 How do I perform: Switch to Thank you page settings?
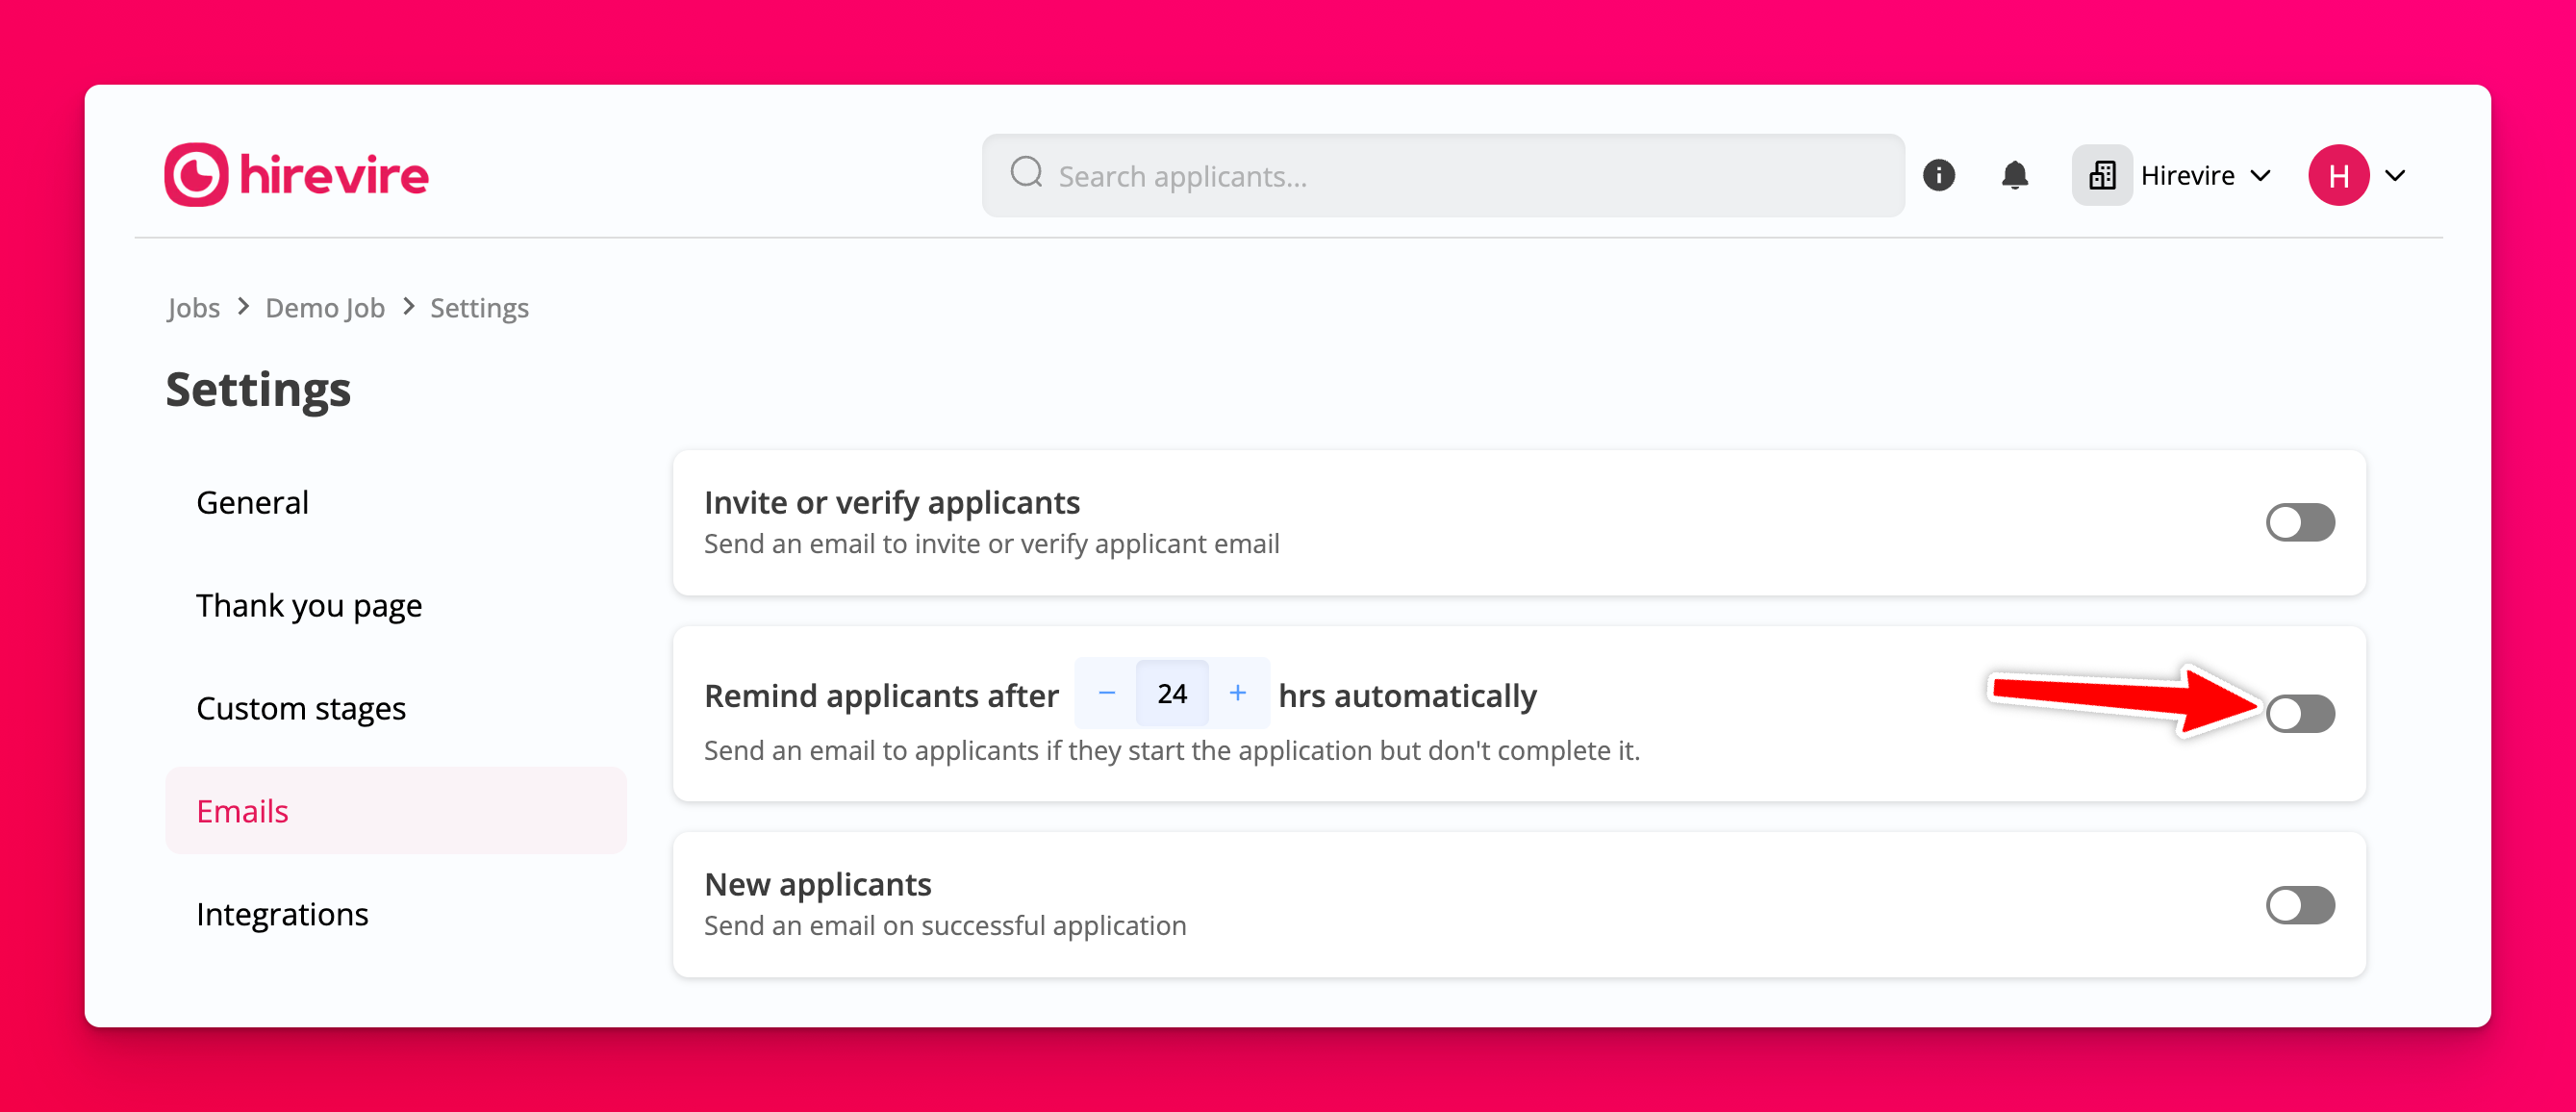pos(308,605)
